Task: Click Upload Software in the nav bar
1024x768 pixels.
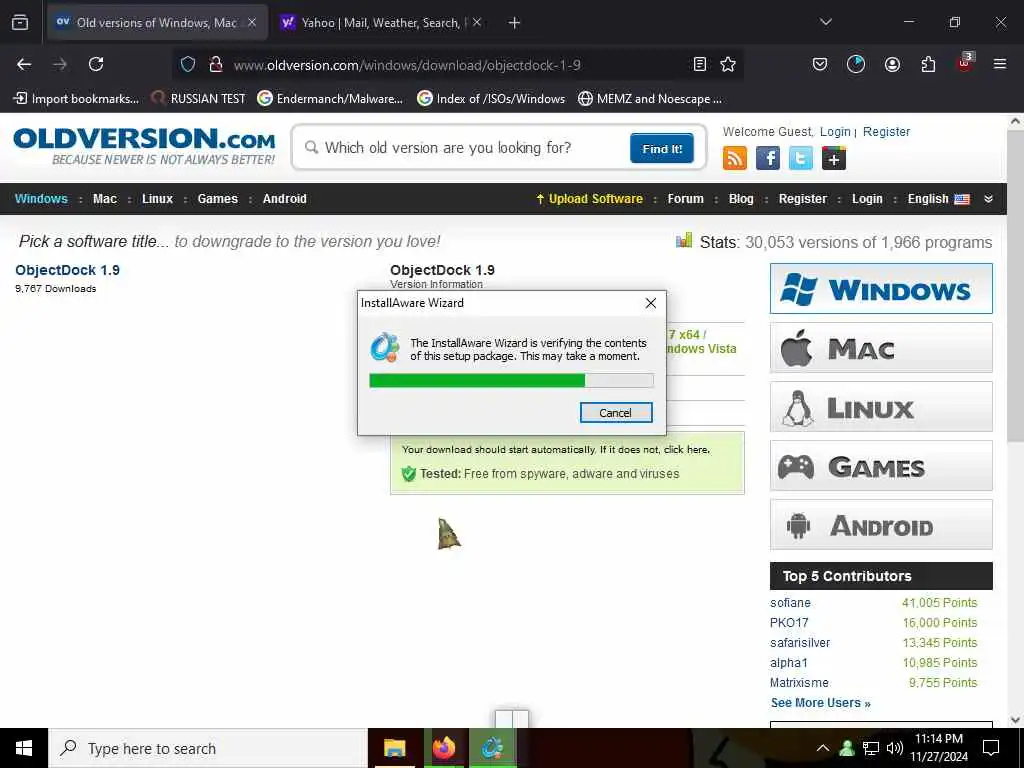Action: (x=589, y=199)
